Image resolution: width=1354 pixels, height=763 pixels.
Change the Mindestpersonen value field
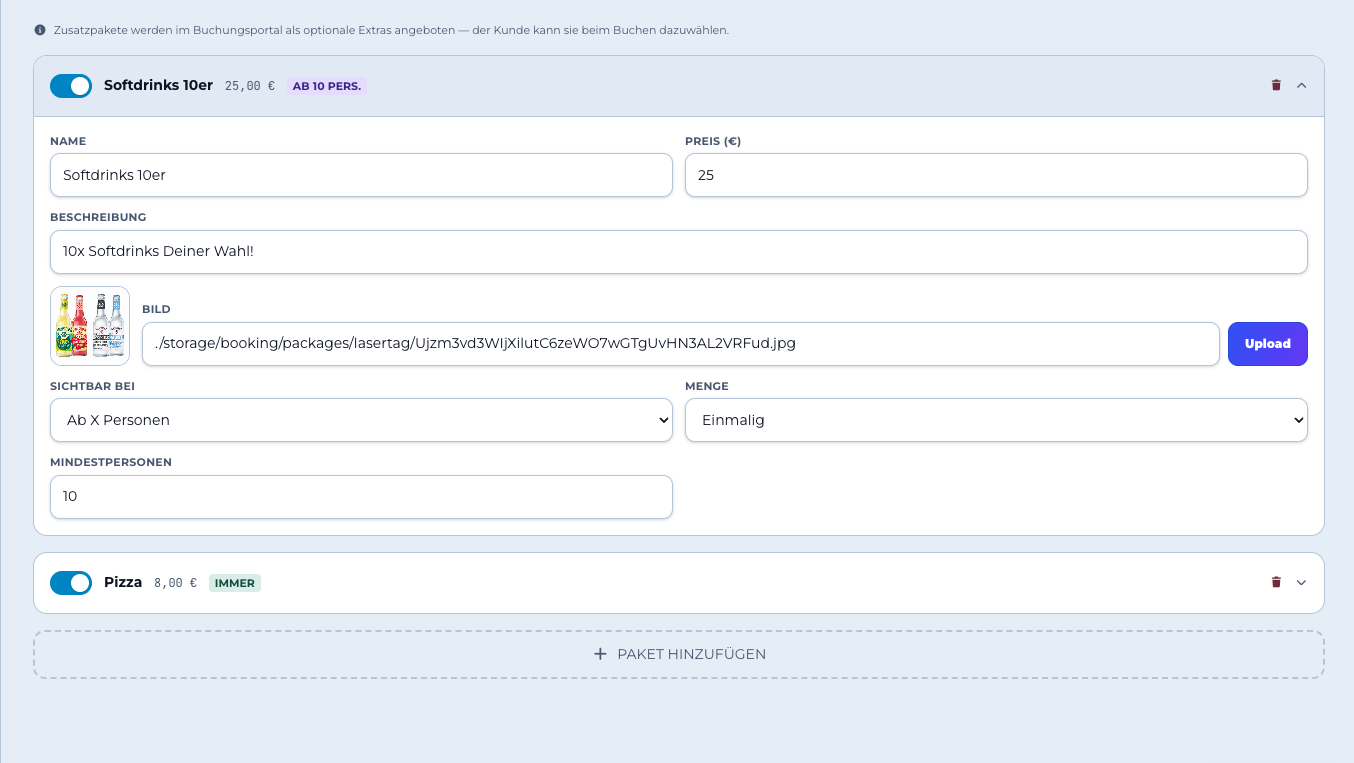pyautogui.click(x=361, y=497)
